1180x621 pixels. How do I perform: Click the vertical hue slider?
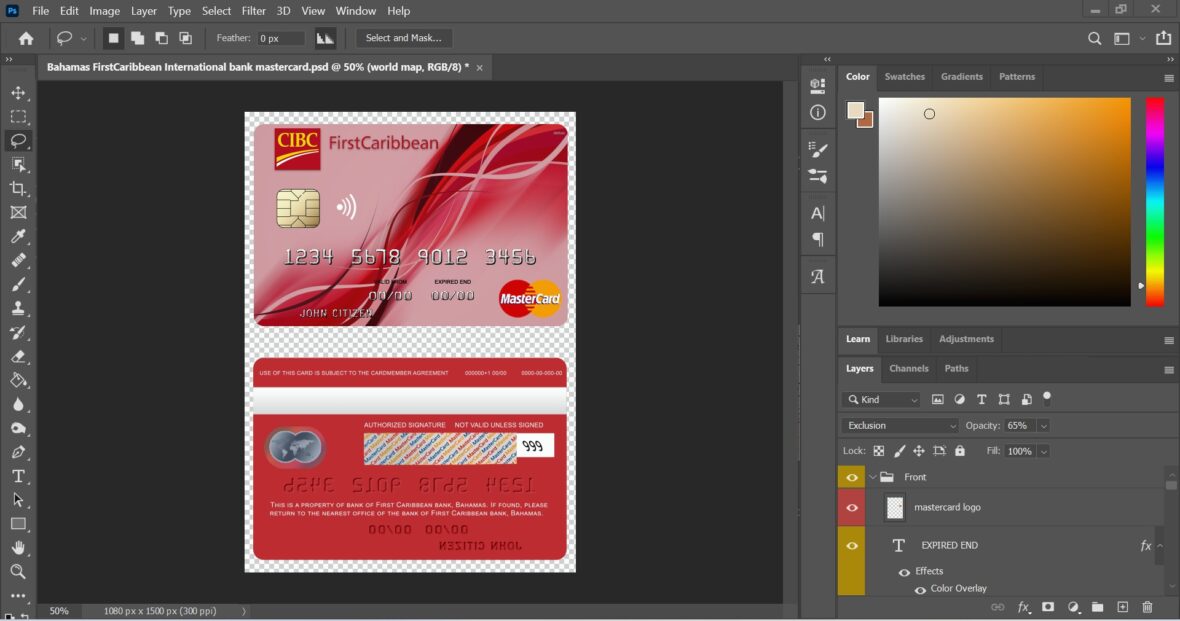click(x=1154, y=202)
